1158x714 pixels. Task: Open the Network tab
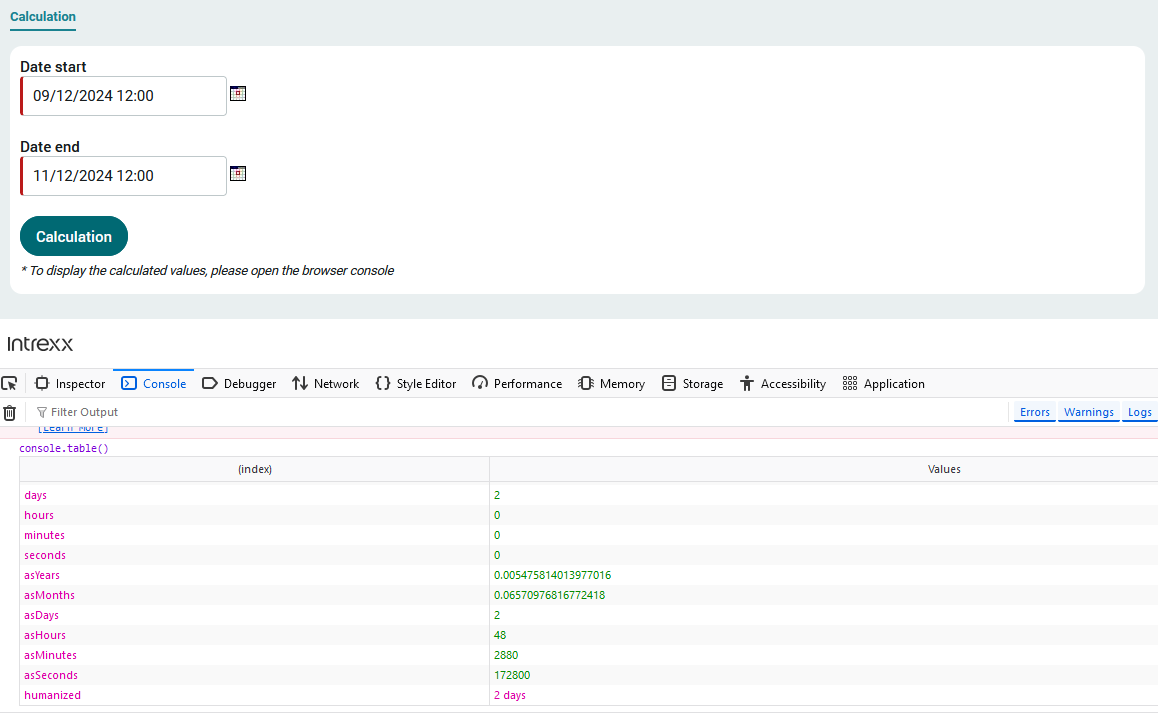click(326, 383)
